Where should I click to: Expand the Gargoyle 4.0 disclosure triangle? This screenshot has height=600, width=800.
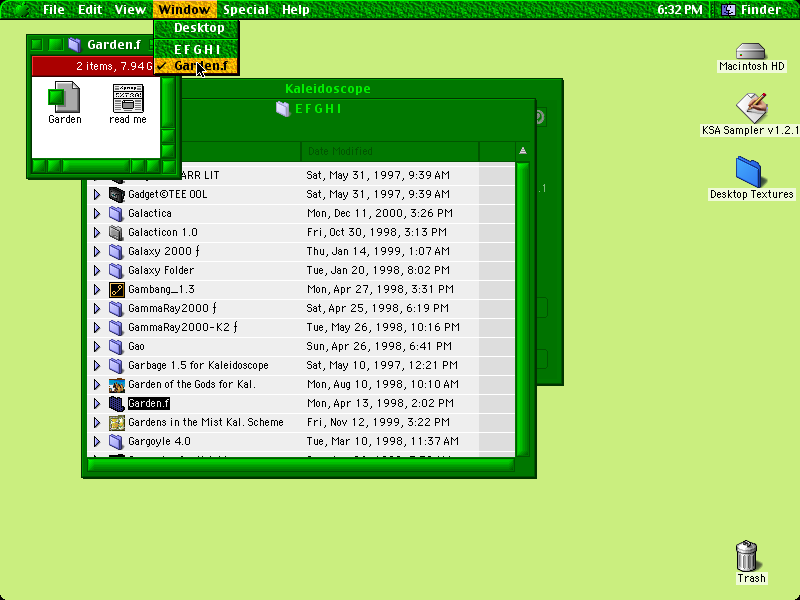coord(96,441)
